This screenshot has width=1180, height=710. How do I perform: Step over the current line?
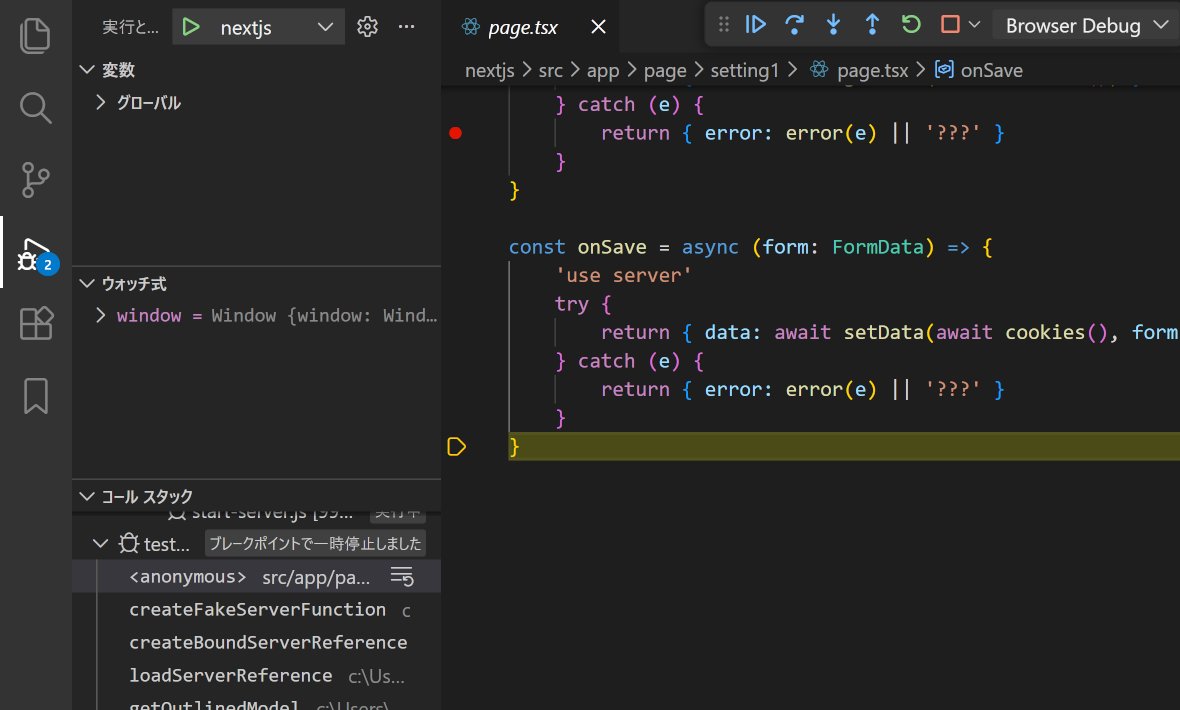click(x=794, y=25)
